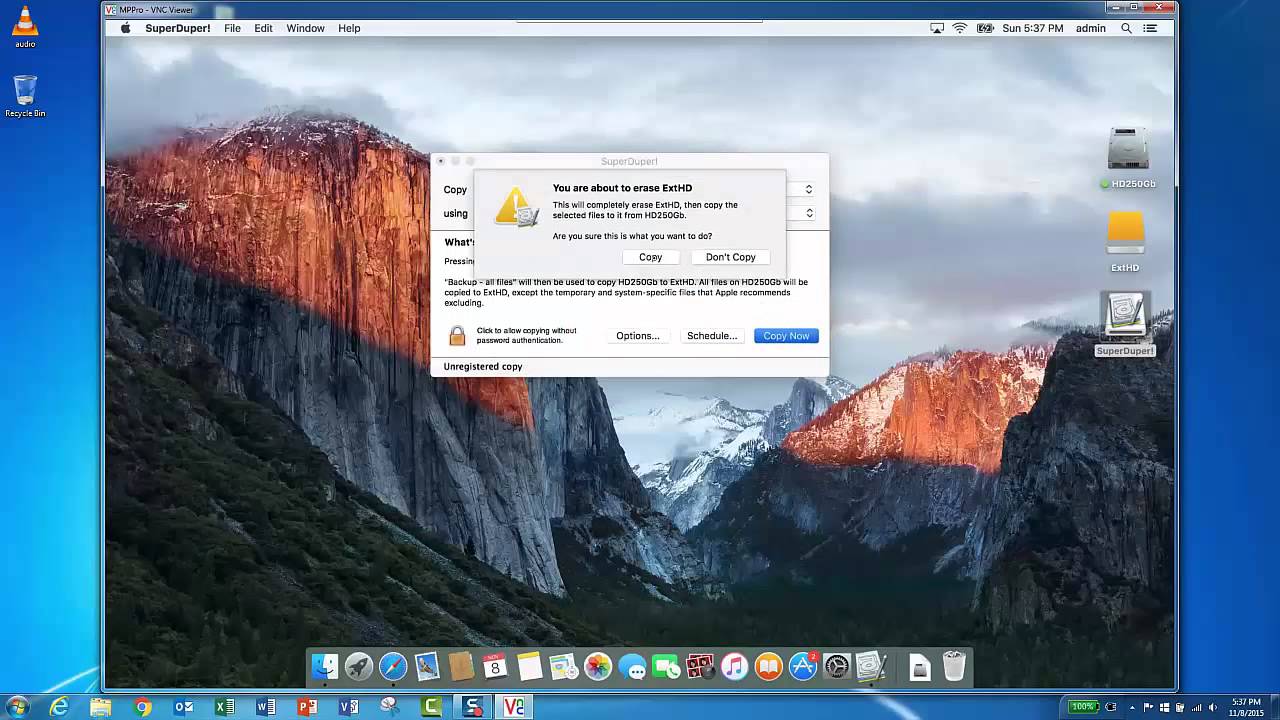The width and height of the screenshot is (1280, 720).
Task: Open the Edit menu
Action: click(263, 28)
